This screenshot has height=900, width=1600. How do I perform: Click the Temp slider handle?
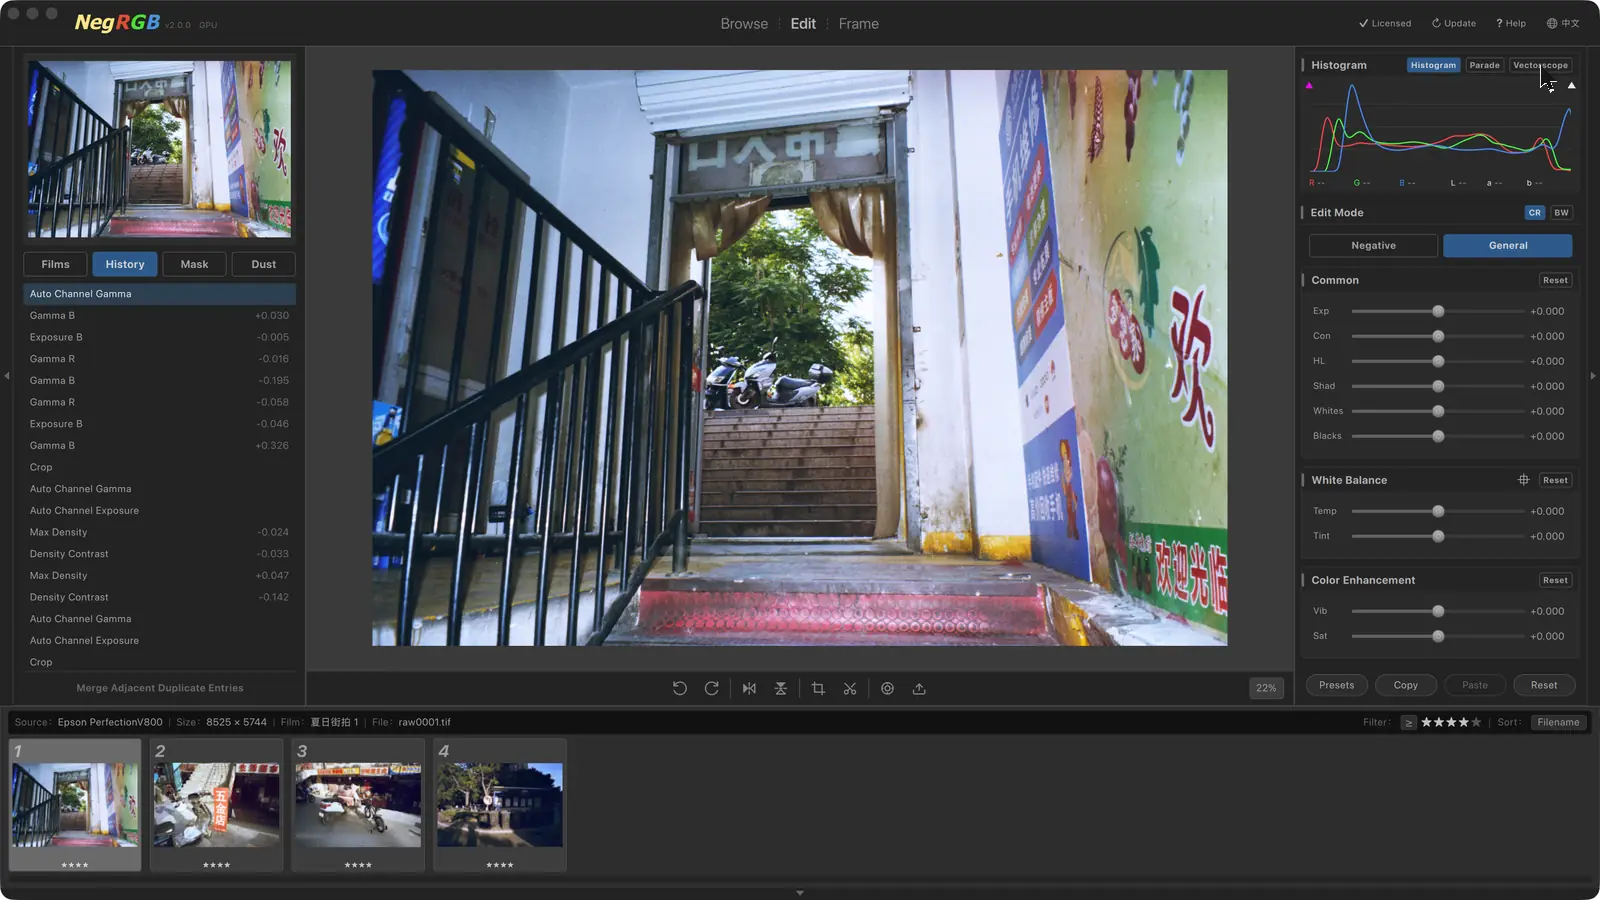(x=1438, y=511)
